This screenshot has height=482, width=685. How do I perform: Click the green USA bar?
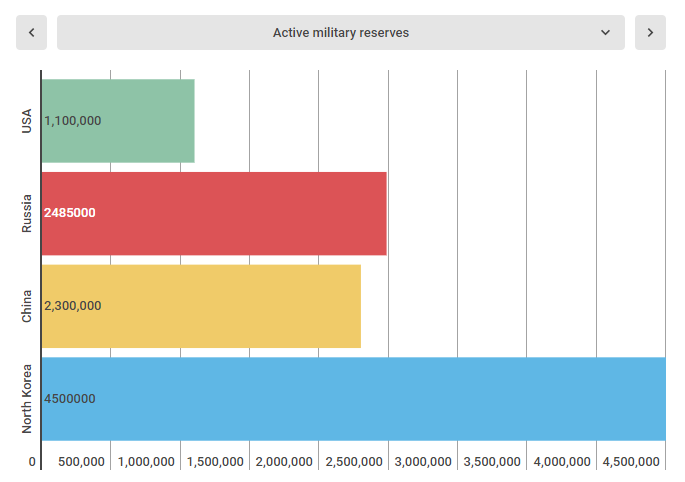(118, 121)
